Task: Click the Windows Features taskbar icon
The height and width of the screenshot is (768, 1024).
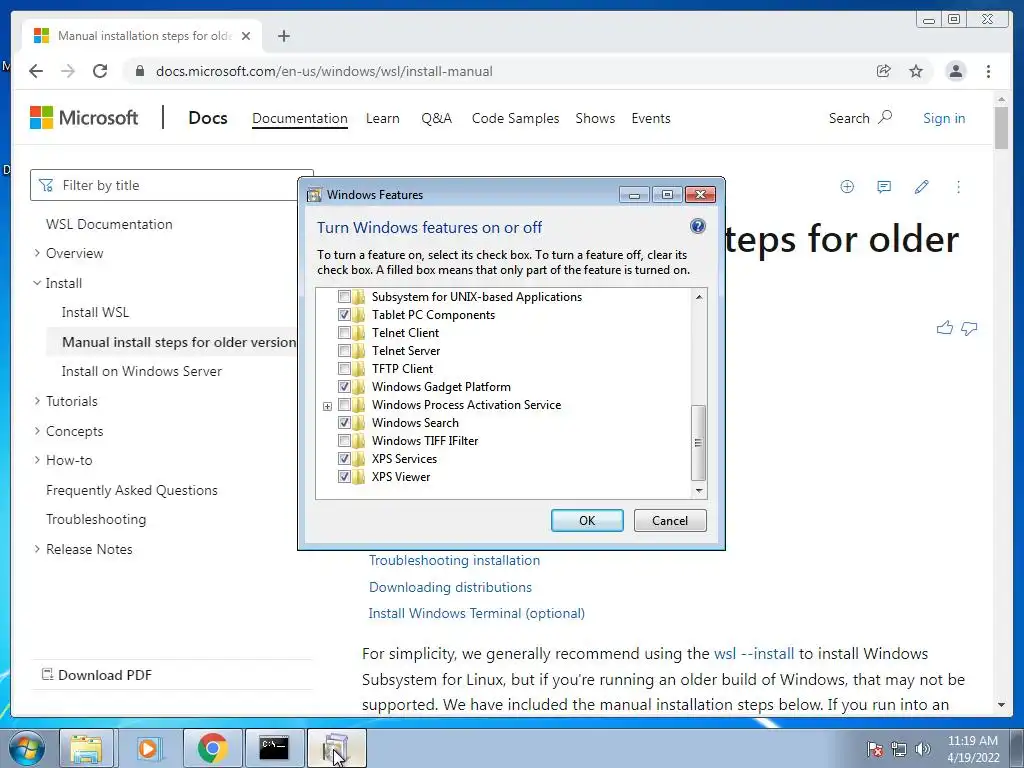Action: (336, 748)
